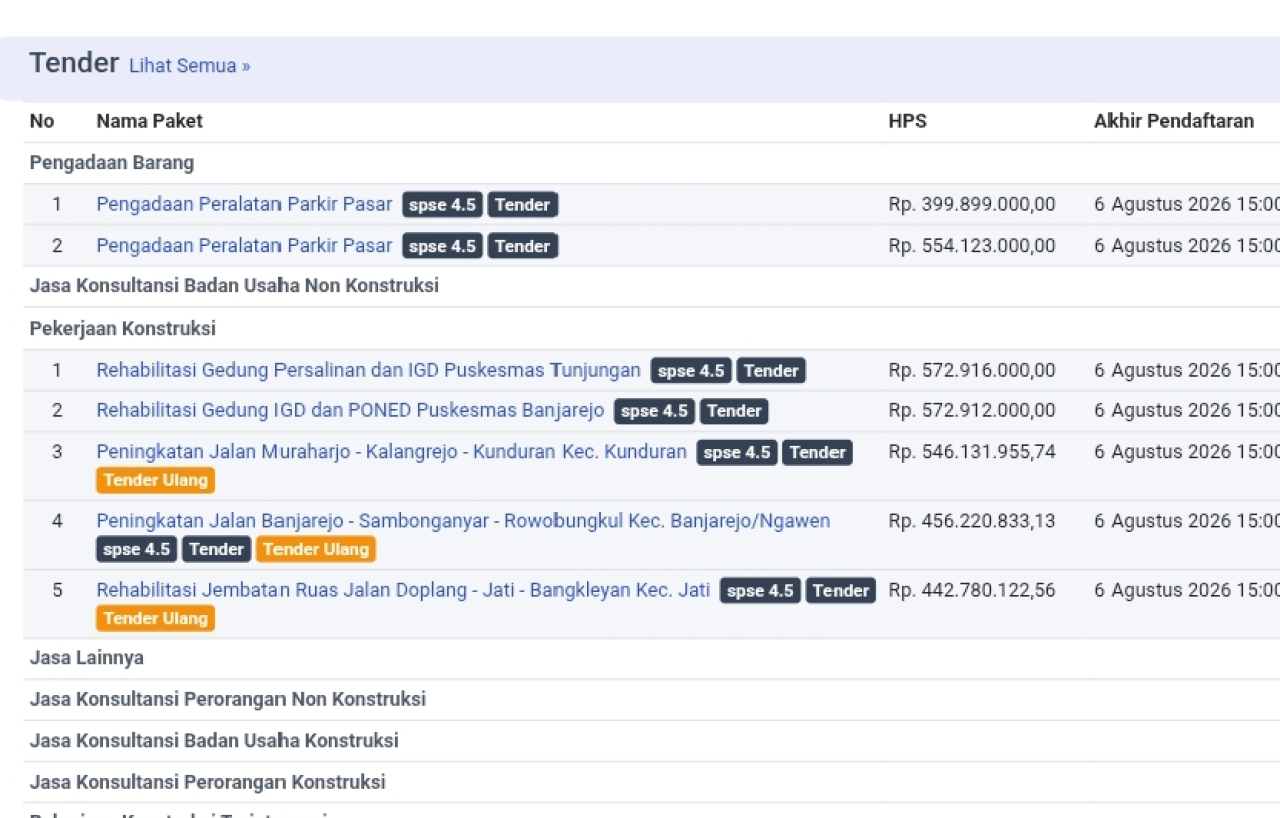Click HPS value Rp. 572.916.000,00
The height and width of the screenshot is (818, 1280).
tap(971, 370)
